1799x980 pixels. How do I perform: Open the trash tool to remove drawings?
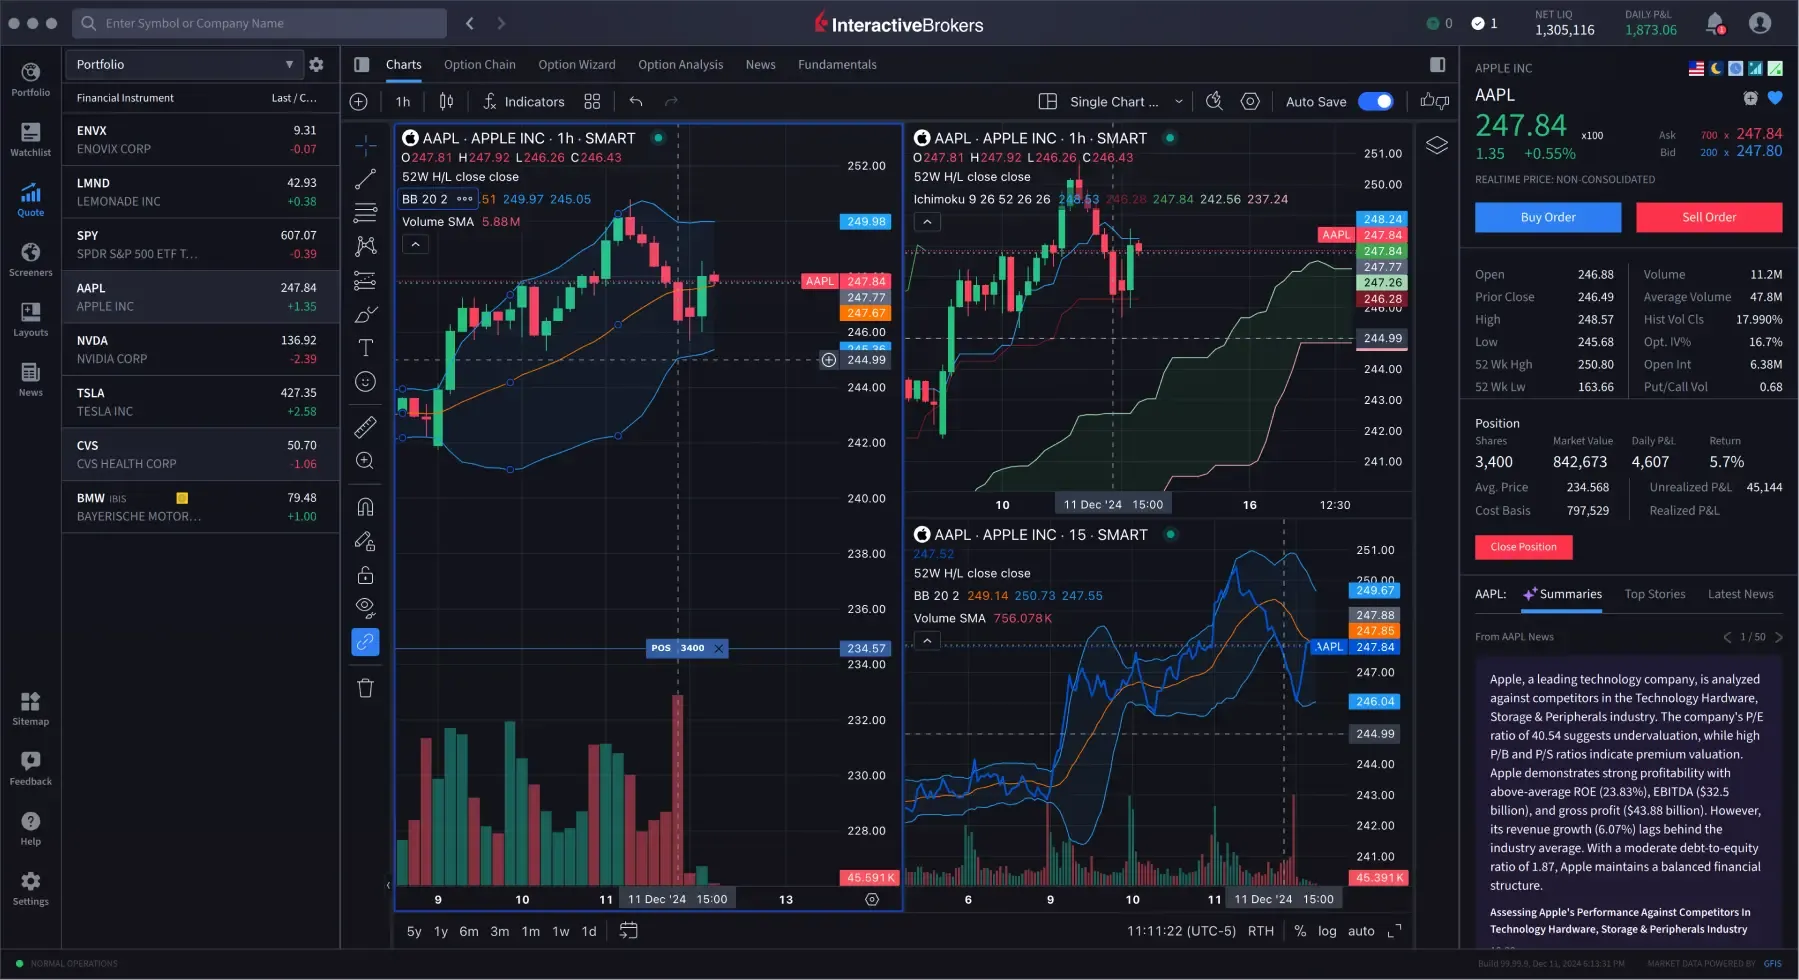click(364, 687)
